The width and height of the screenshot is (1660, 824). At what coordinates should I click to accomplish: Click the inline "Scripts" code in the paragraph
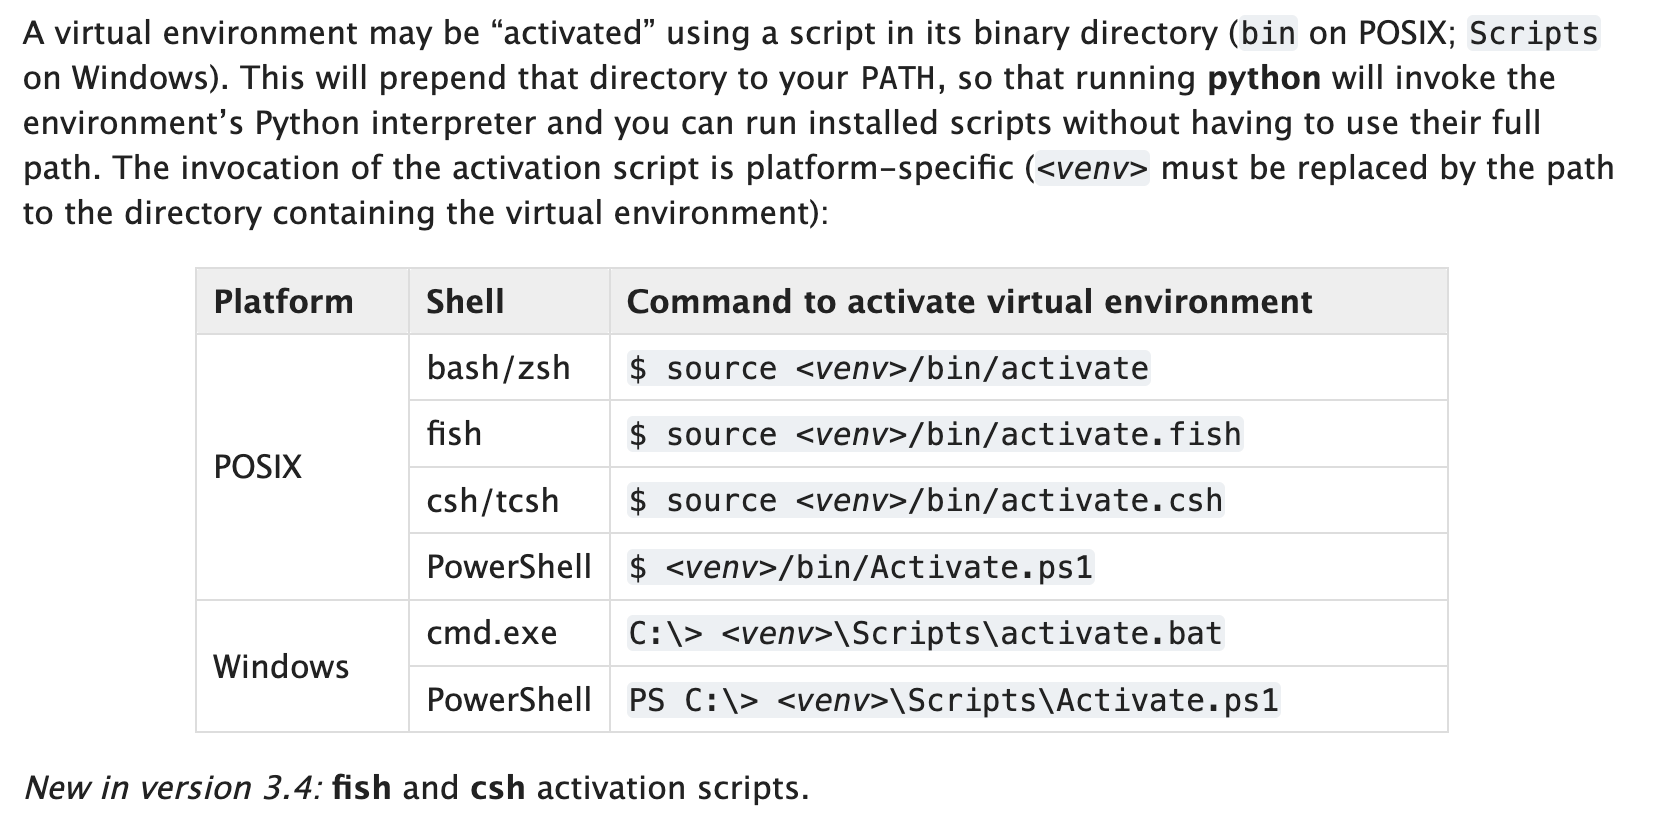point(1533,34)
